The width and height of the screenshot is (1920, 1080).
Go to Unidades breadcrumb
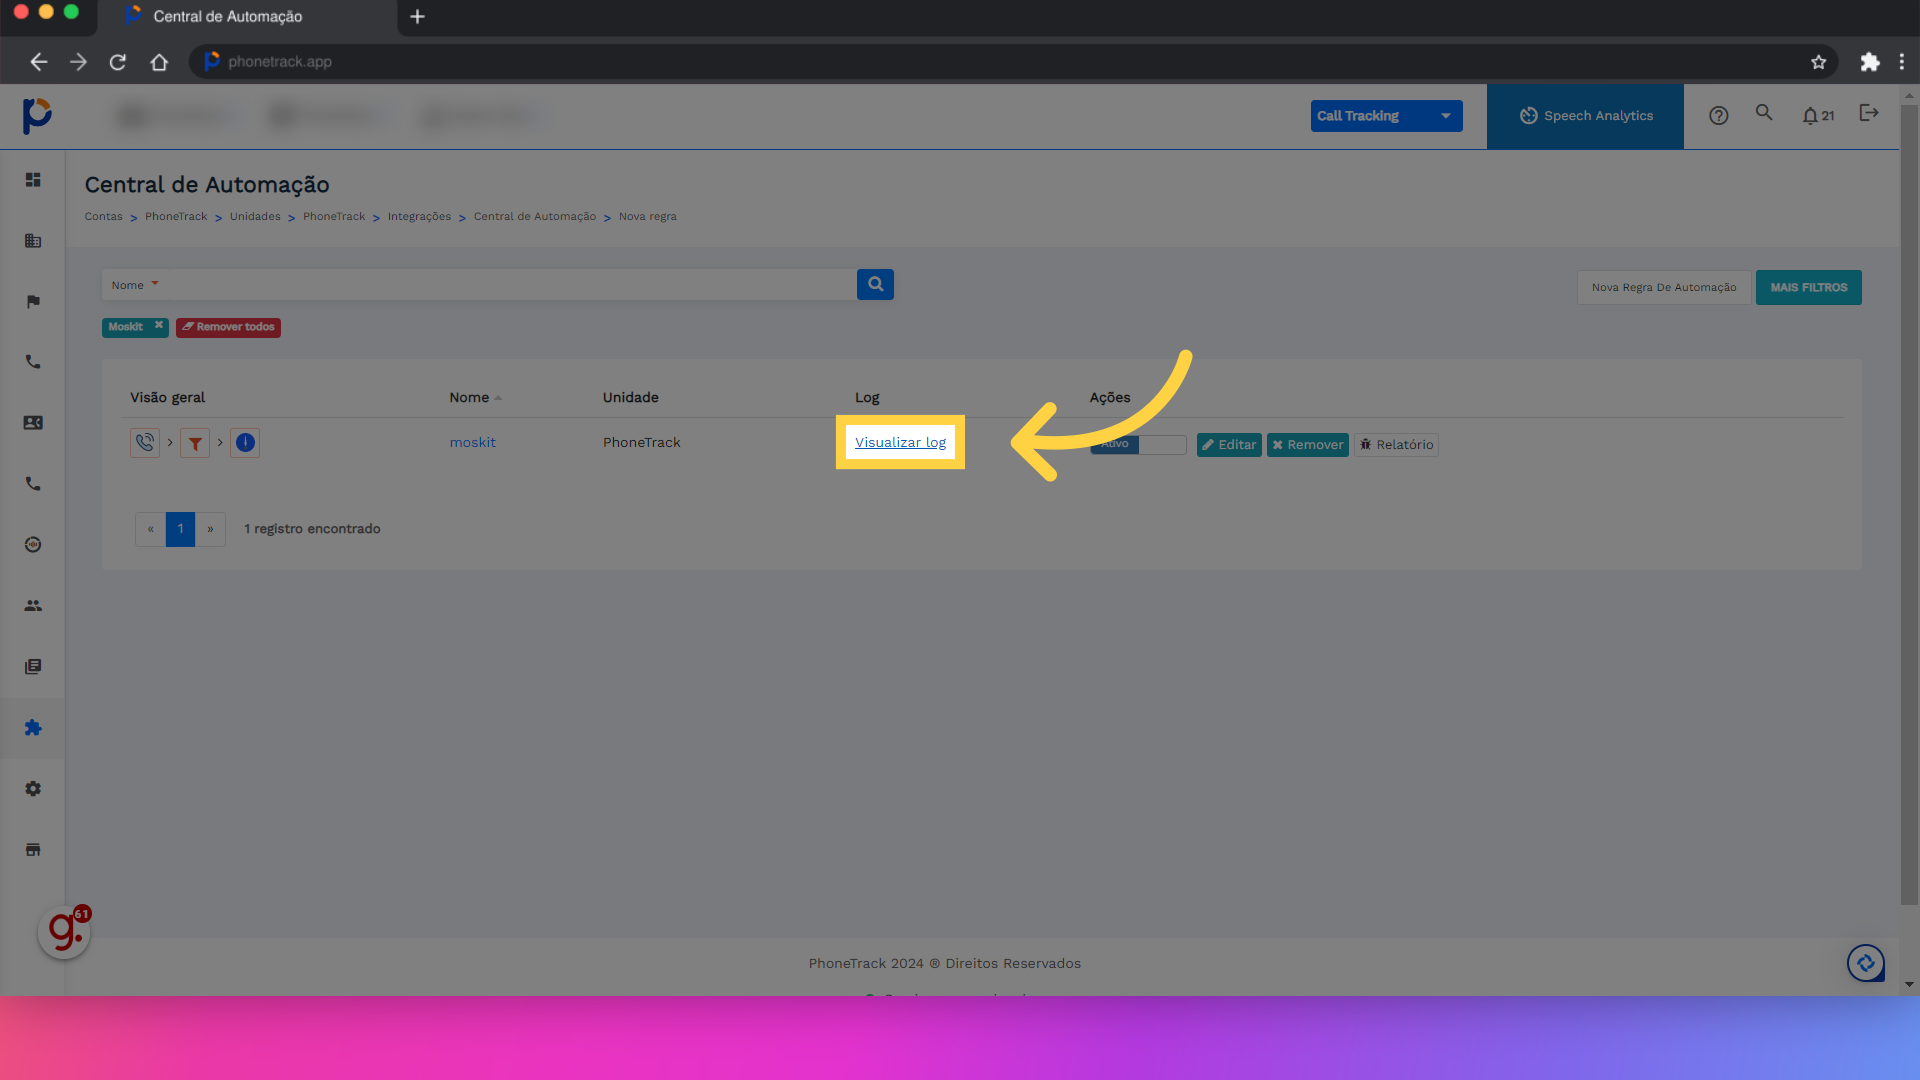[x=255, y=217]
